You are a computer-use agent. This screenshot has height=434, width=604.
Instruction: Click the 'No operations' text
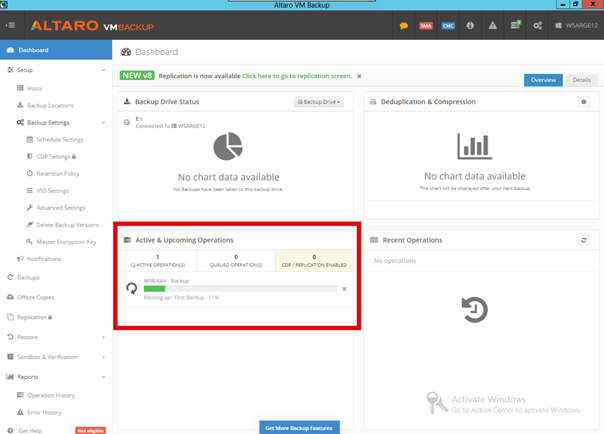point(395,261)
